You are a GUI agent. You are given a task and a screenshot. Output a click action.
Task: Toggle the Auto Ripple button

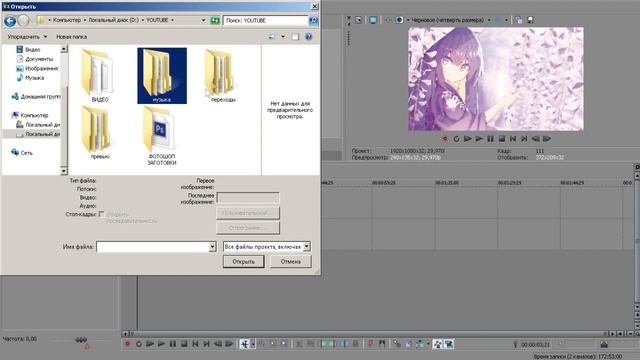420,344
